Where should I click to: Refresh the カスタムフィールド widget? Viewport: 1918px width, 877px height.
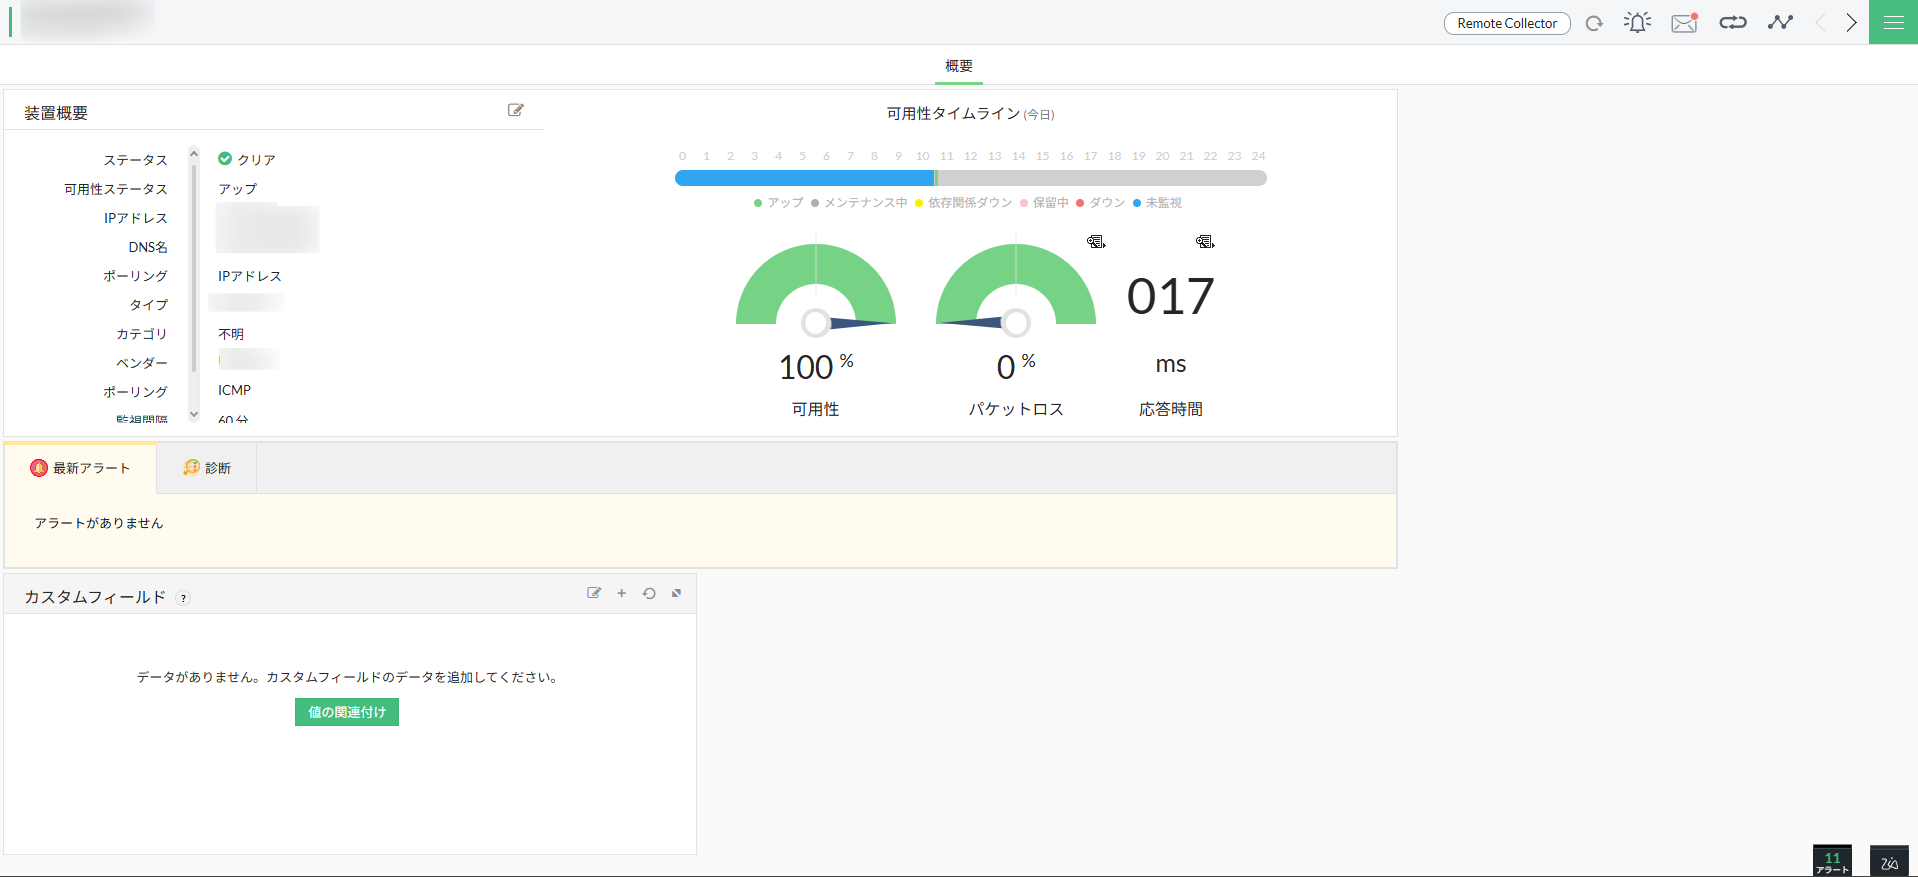click(x=649, y=593)
